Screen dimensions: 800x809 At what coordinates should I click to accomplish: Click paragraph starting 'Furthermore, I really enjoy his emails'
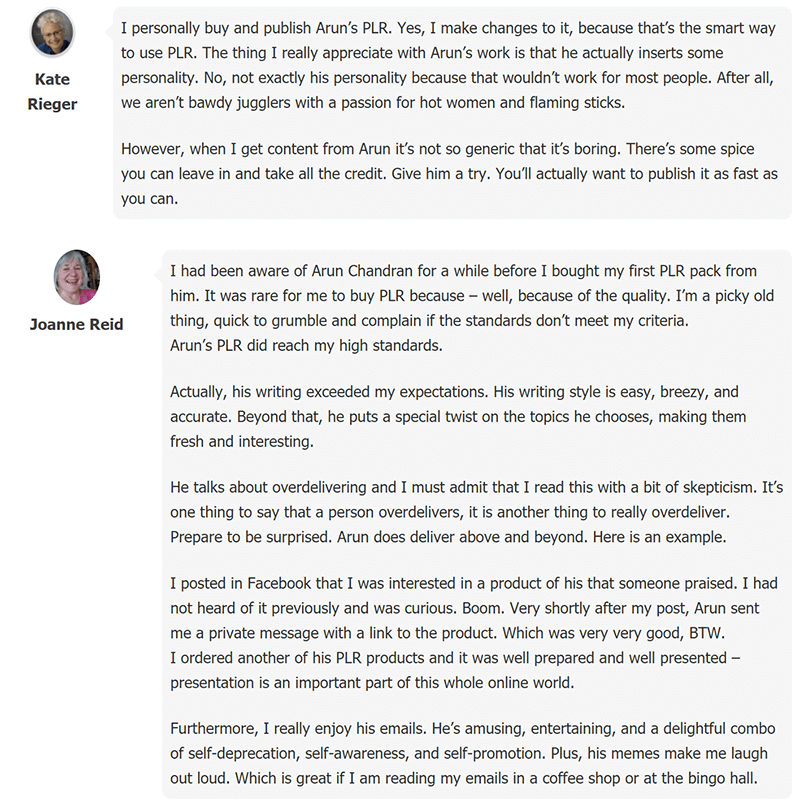tap(472, 753)
